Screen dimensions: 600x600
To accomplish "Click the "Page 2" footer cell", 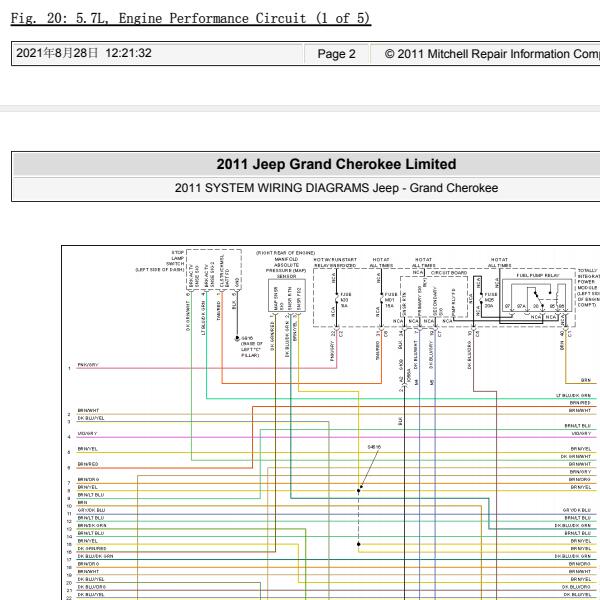I will tap(336, 54).
